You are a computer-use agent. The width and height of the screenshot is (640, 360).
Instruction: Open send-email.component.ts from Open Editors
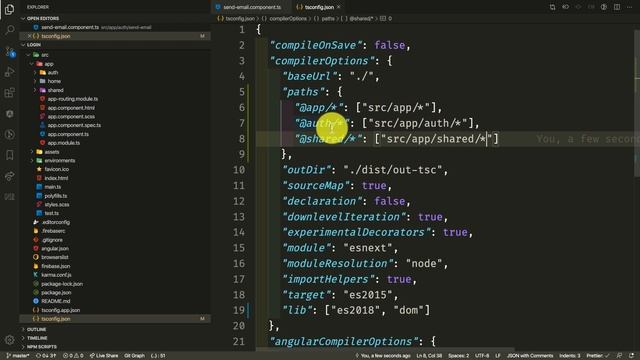click(x=70, y=27)
